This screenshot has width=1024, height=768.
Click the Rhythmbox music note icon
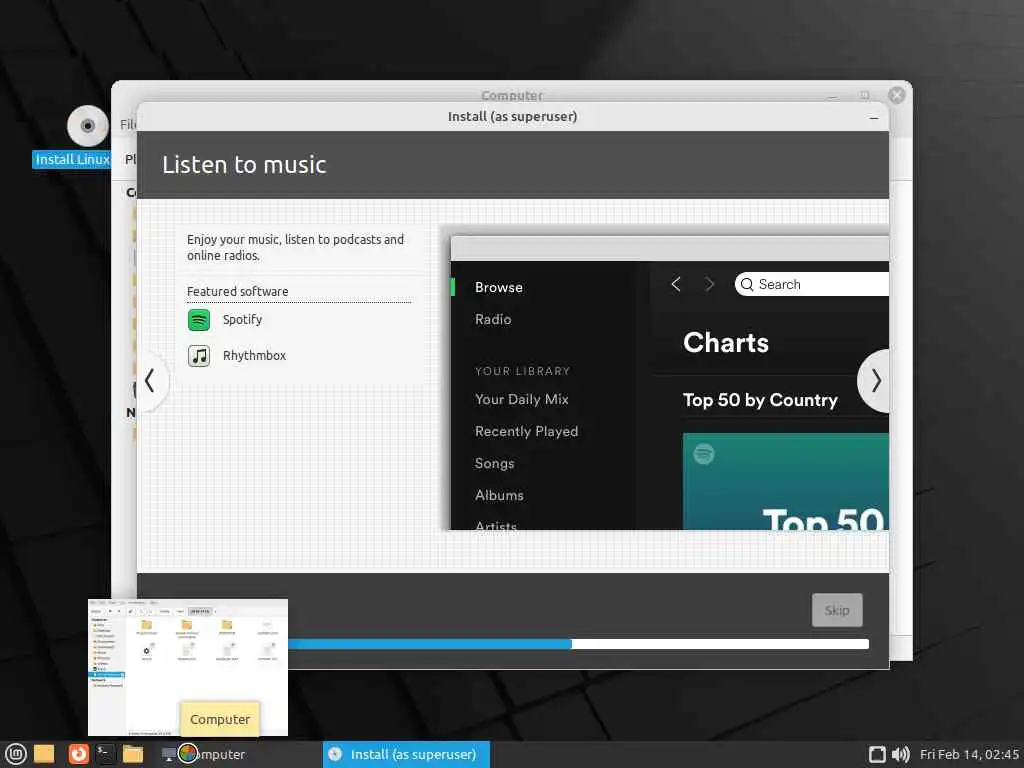point(199,356)
